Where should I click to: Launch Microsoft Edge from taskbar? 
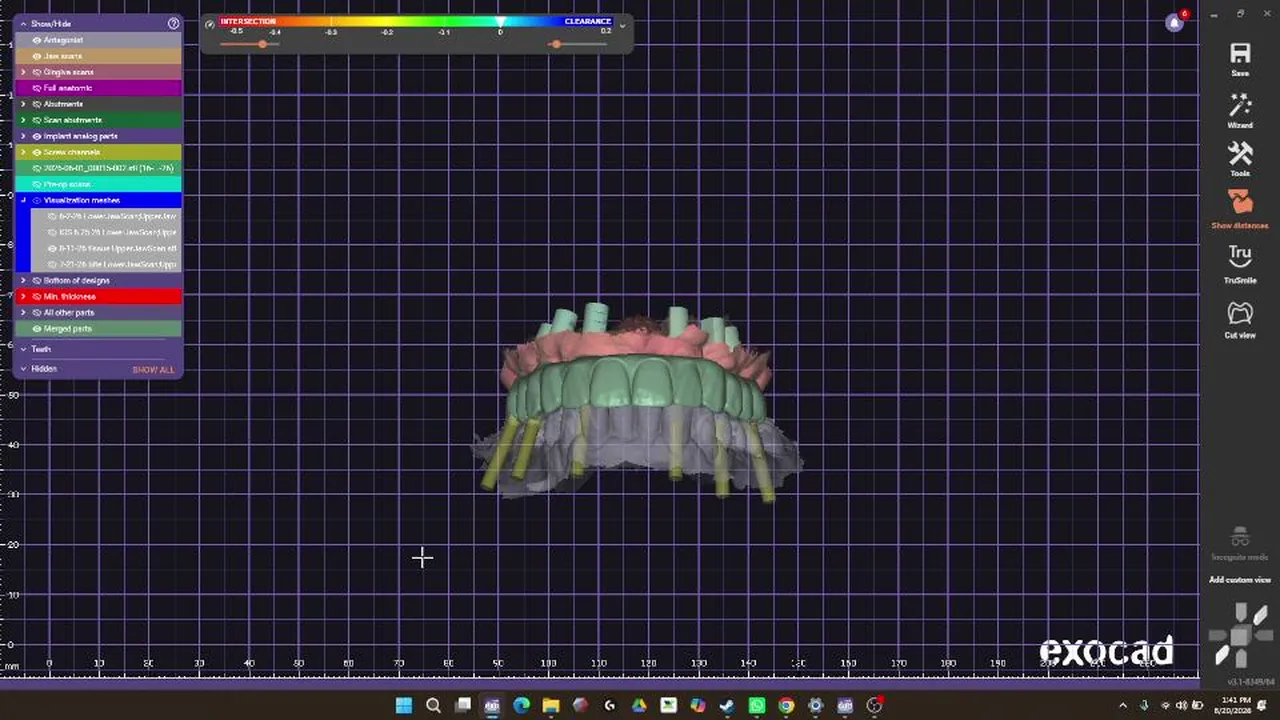point(521,706)
